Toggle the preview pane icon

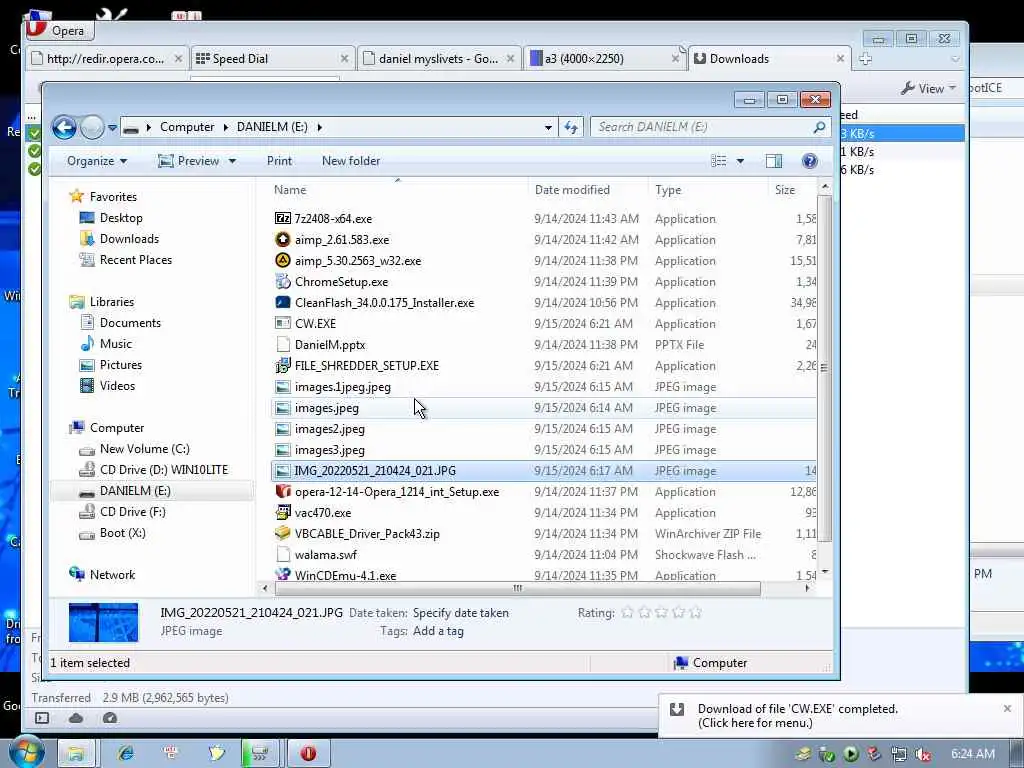tap(774, 161)
